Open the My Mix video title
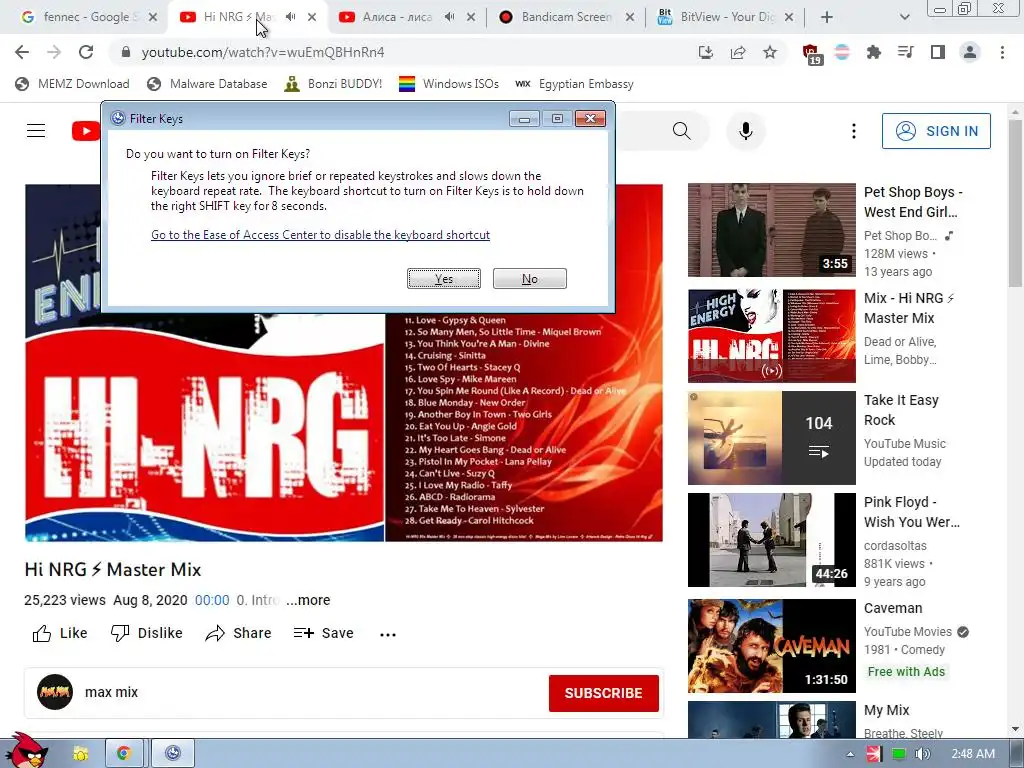The height and width of the screenshot is (768, 1024). coord(886,710)
